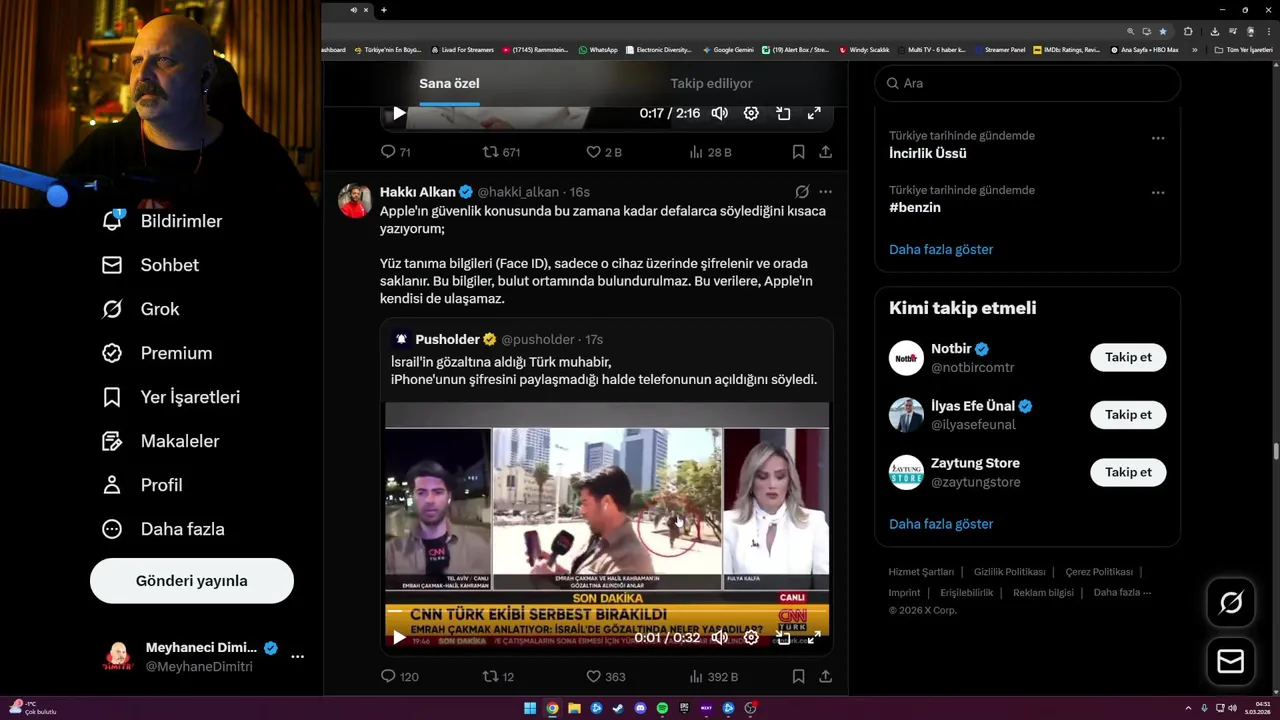Viewport: 1280px width, 720px height.
Task: Go to Profil page
Action: [x=141, y=485]
